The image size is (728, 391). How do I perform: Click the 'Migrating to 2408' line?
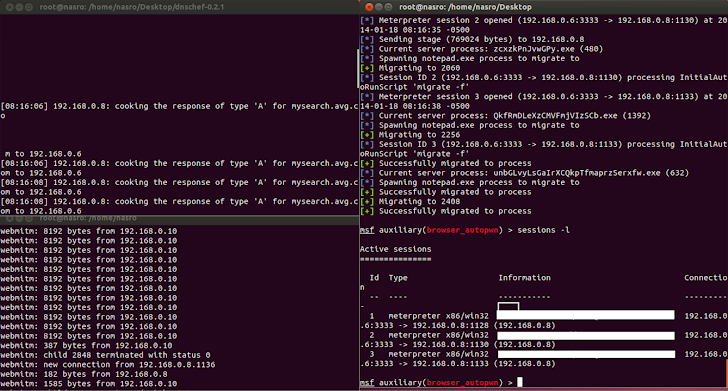[x=410, y=202]
